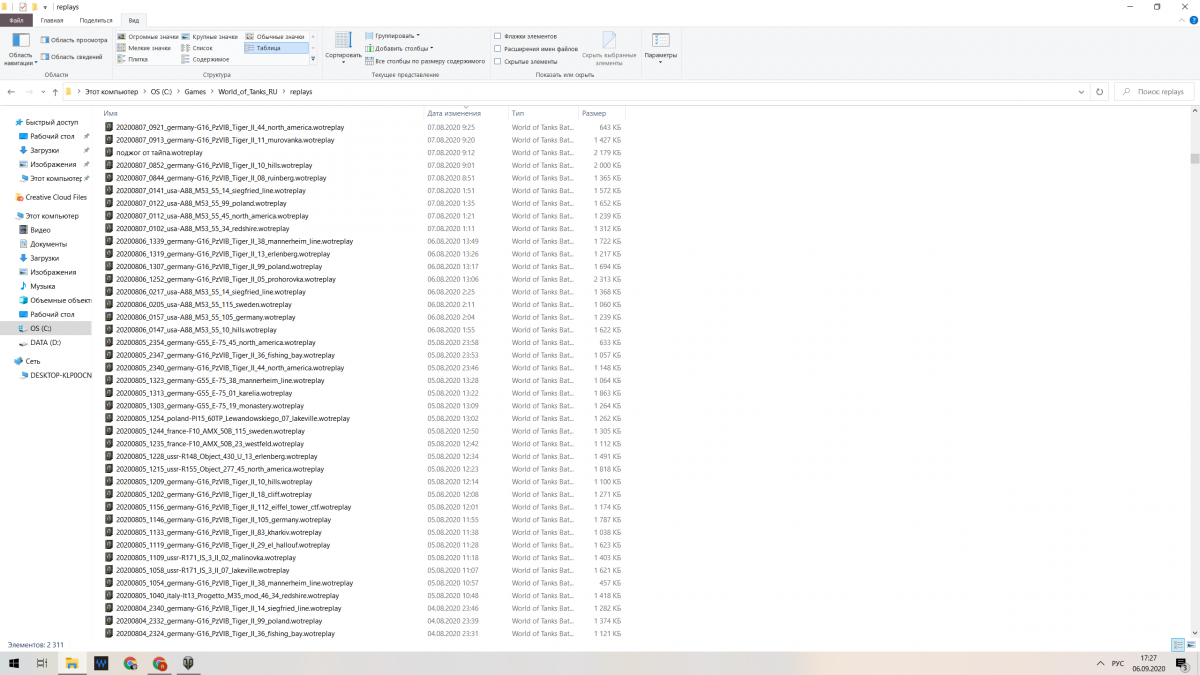Go to World_of_Tanks_RU in the breadcrumb path
The height and width of the screenshot is (675, 1200).
click(249, 91)
